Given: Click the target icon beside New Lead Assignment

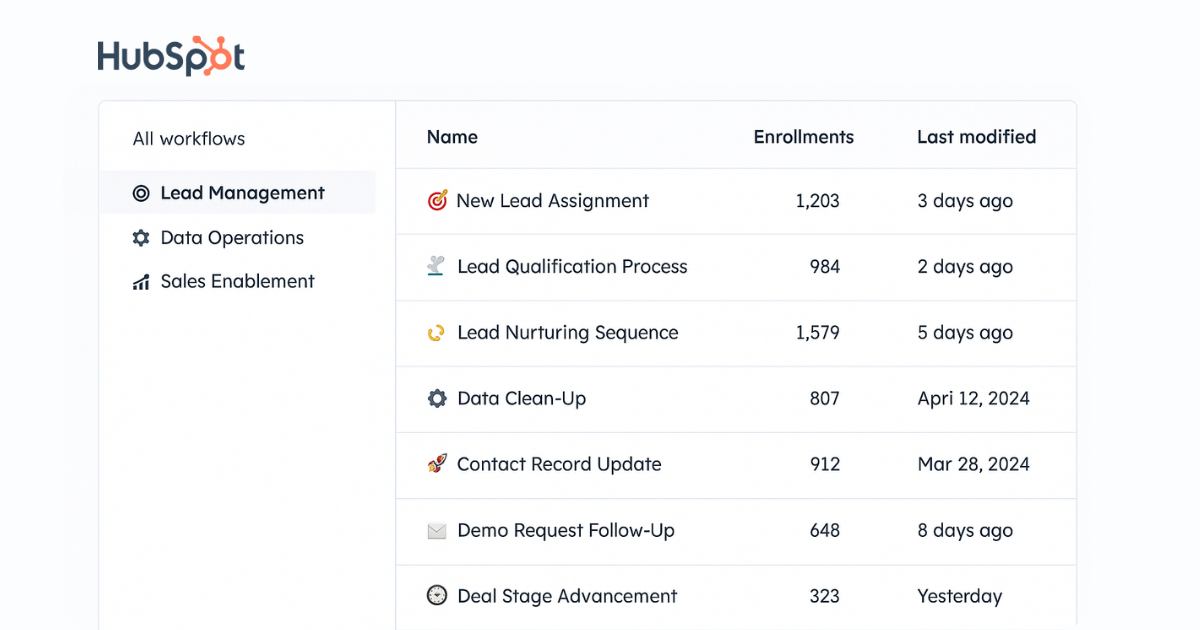Looking at the screenshot, I should tap(437, 201).
